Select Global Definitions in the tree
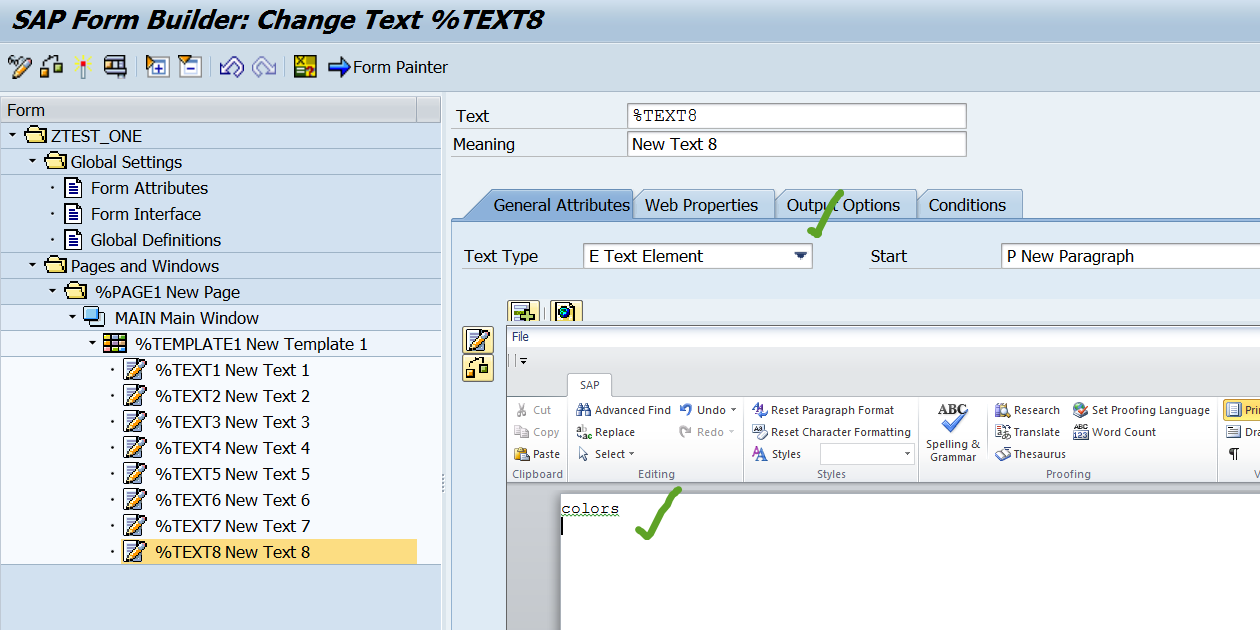Screen dimensions: 1260x630 pyautogui.click(x=155, y=239)
